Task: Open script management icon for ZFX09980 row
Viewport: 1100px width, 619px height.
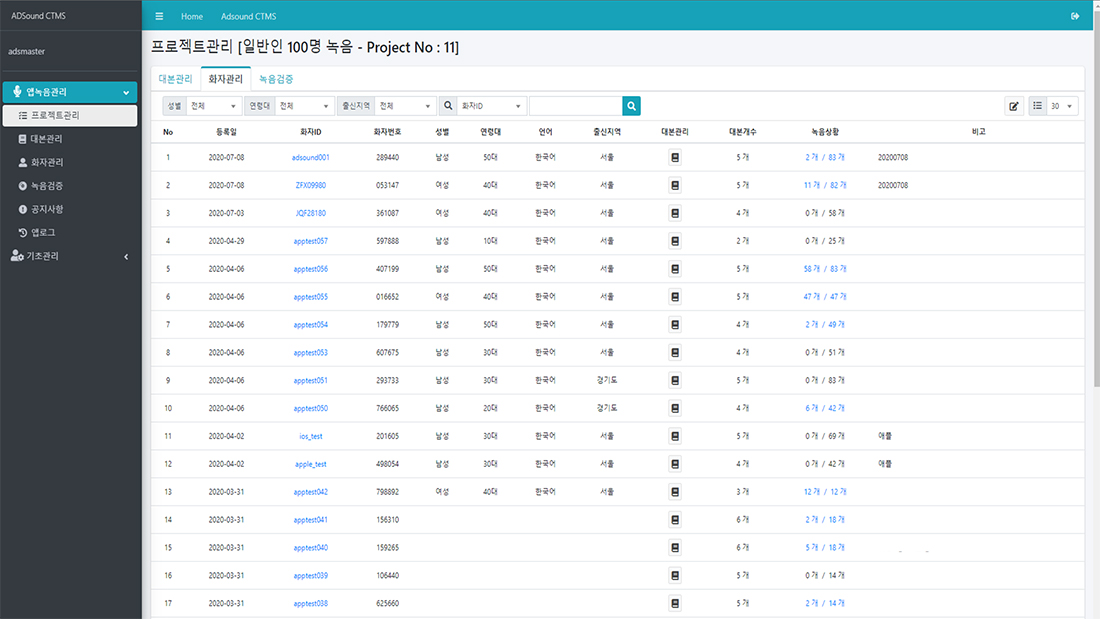Action: pos(675,185)
